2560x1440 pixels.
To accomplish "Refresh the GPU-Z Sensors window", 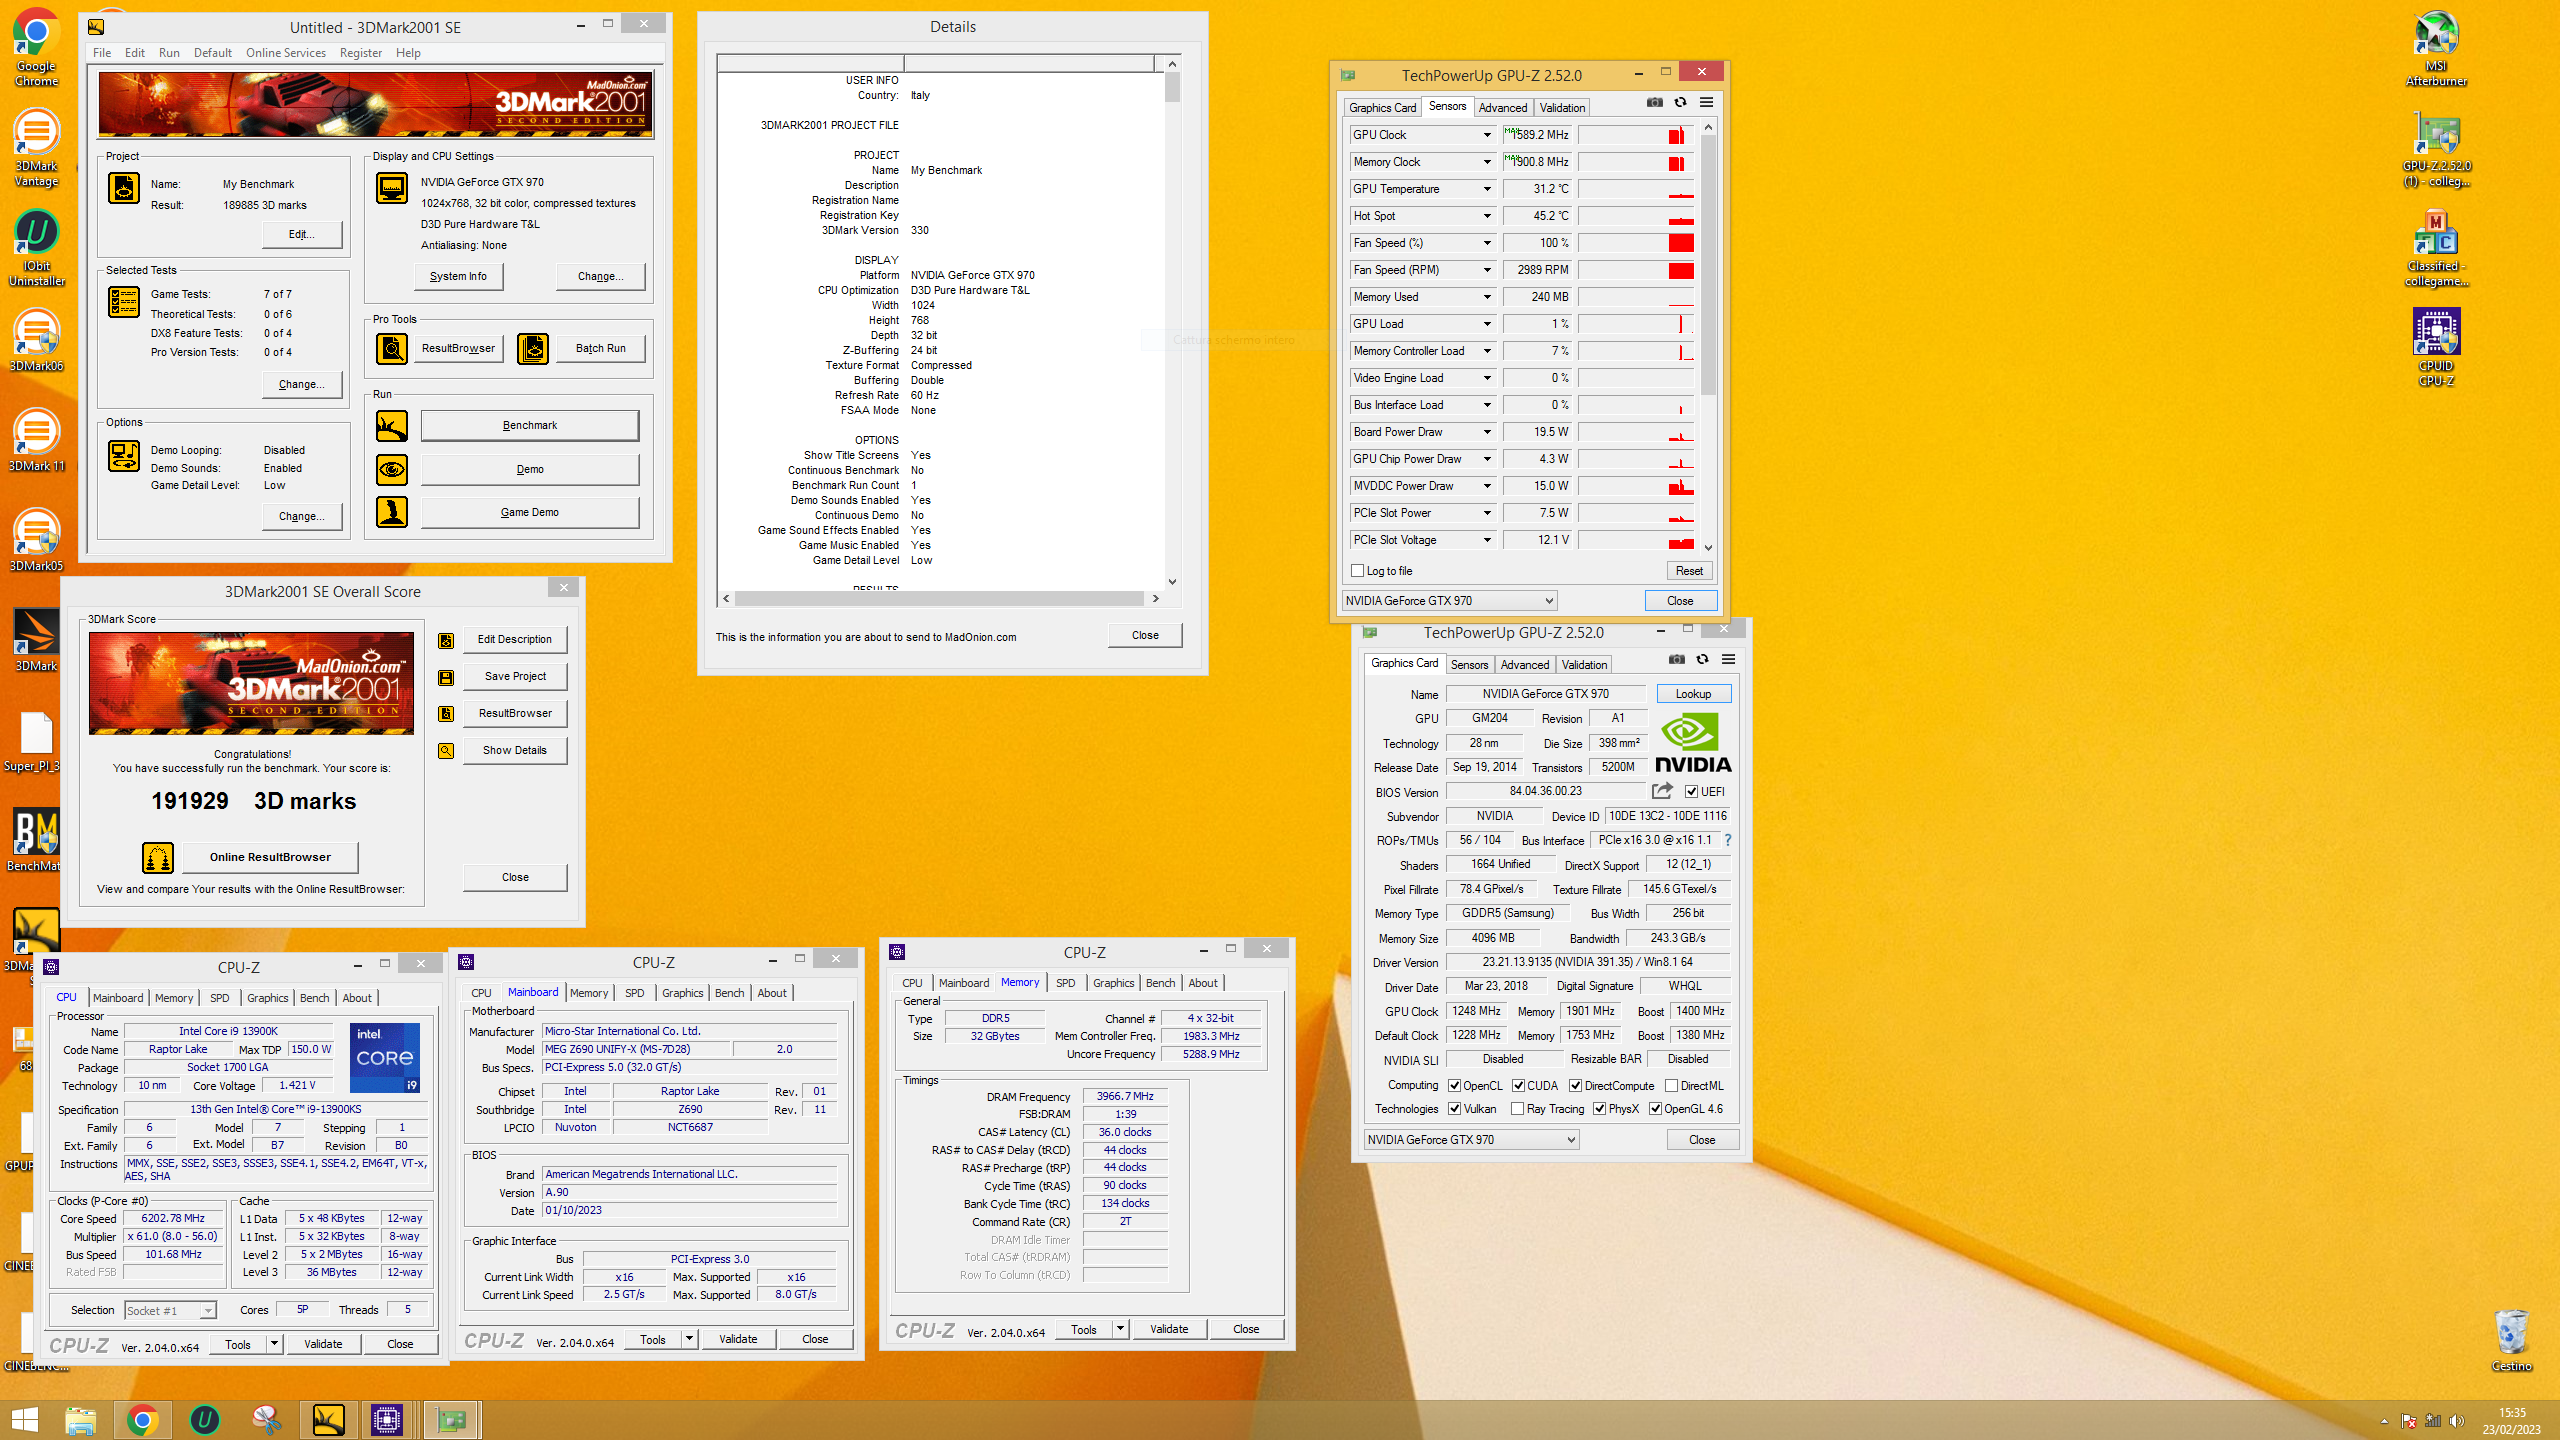I will [x=1681, y=102].
